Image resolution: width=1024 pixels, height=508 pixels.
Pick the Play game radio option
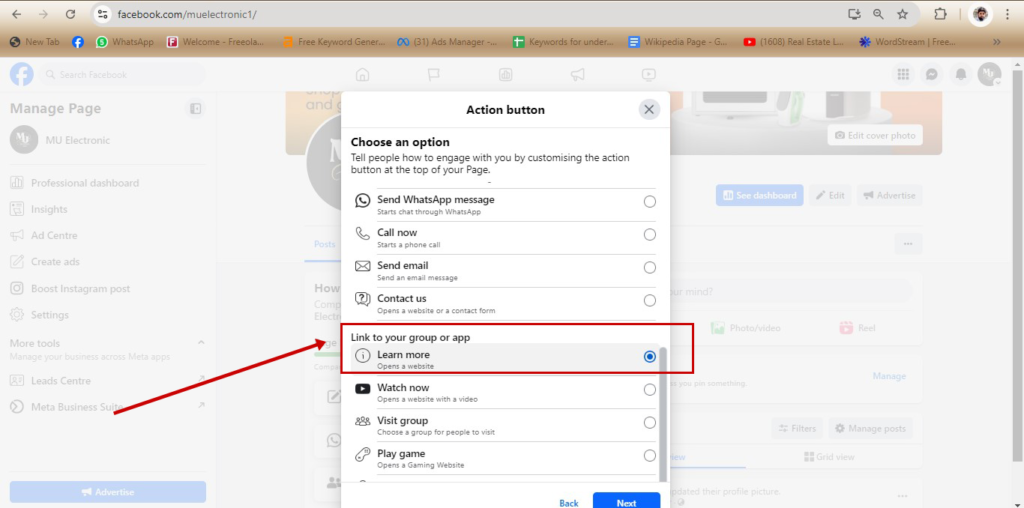pos(649,455)
